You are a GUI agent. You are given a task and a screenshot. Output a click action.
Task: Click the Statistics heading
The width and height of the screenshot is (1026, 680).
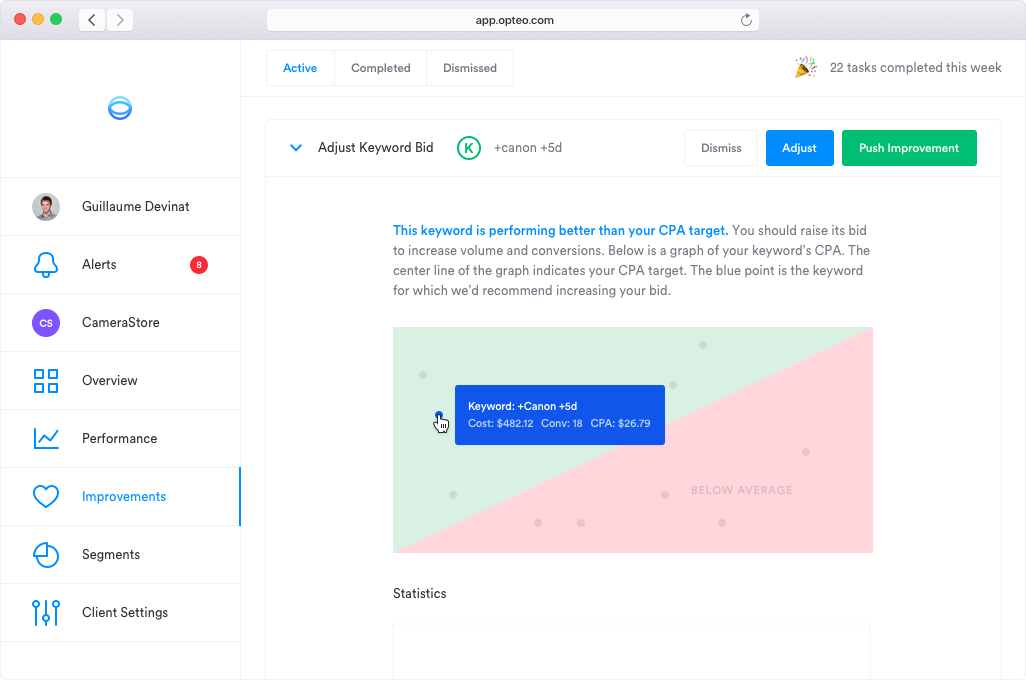tap(419, 594)
